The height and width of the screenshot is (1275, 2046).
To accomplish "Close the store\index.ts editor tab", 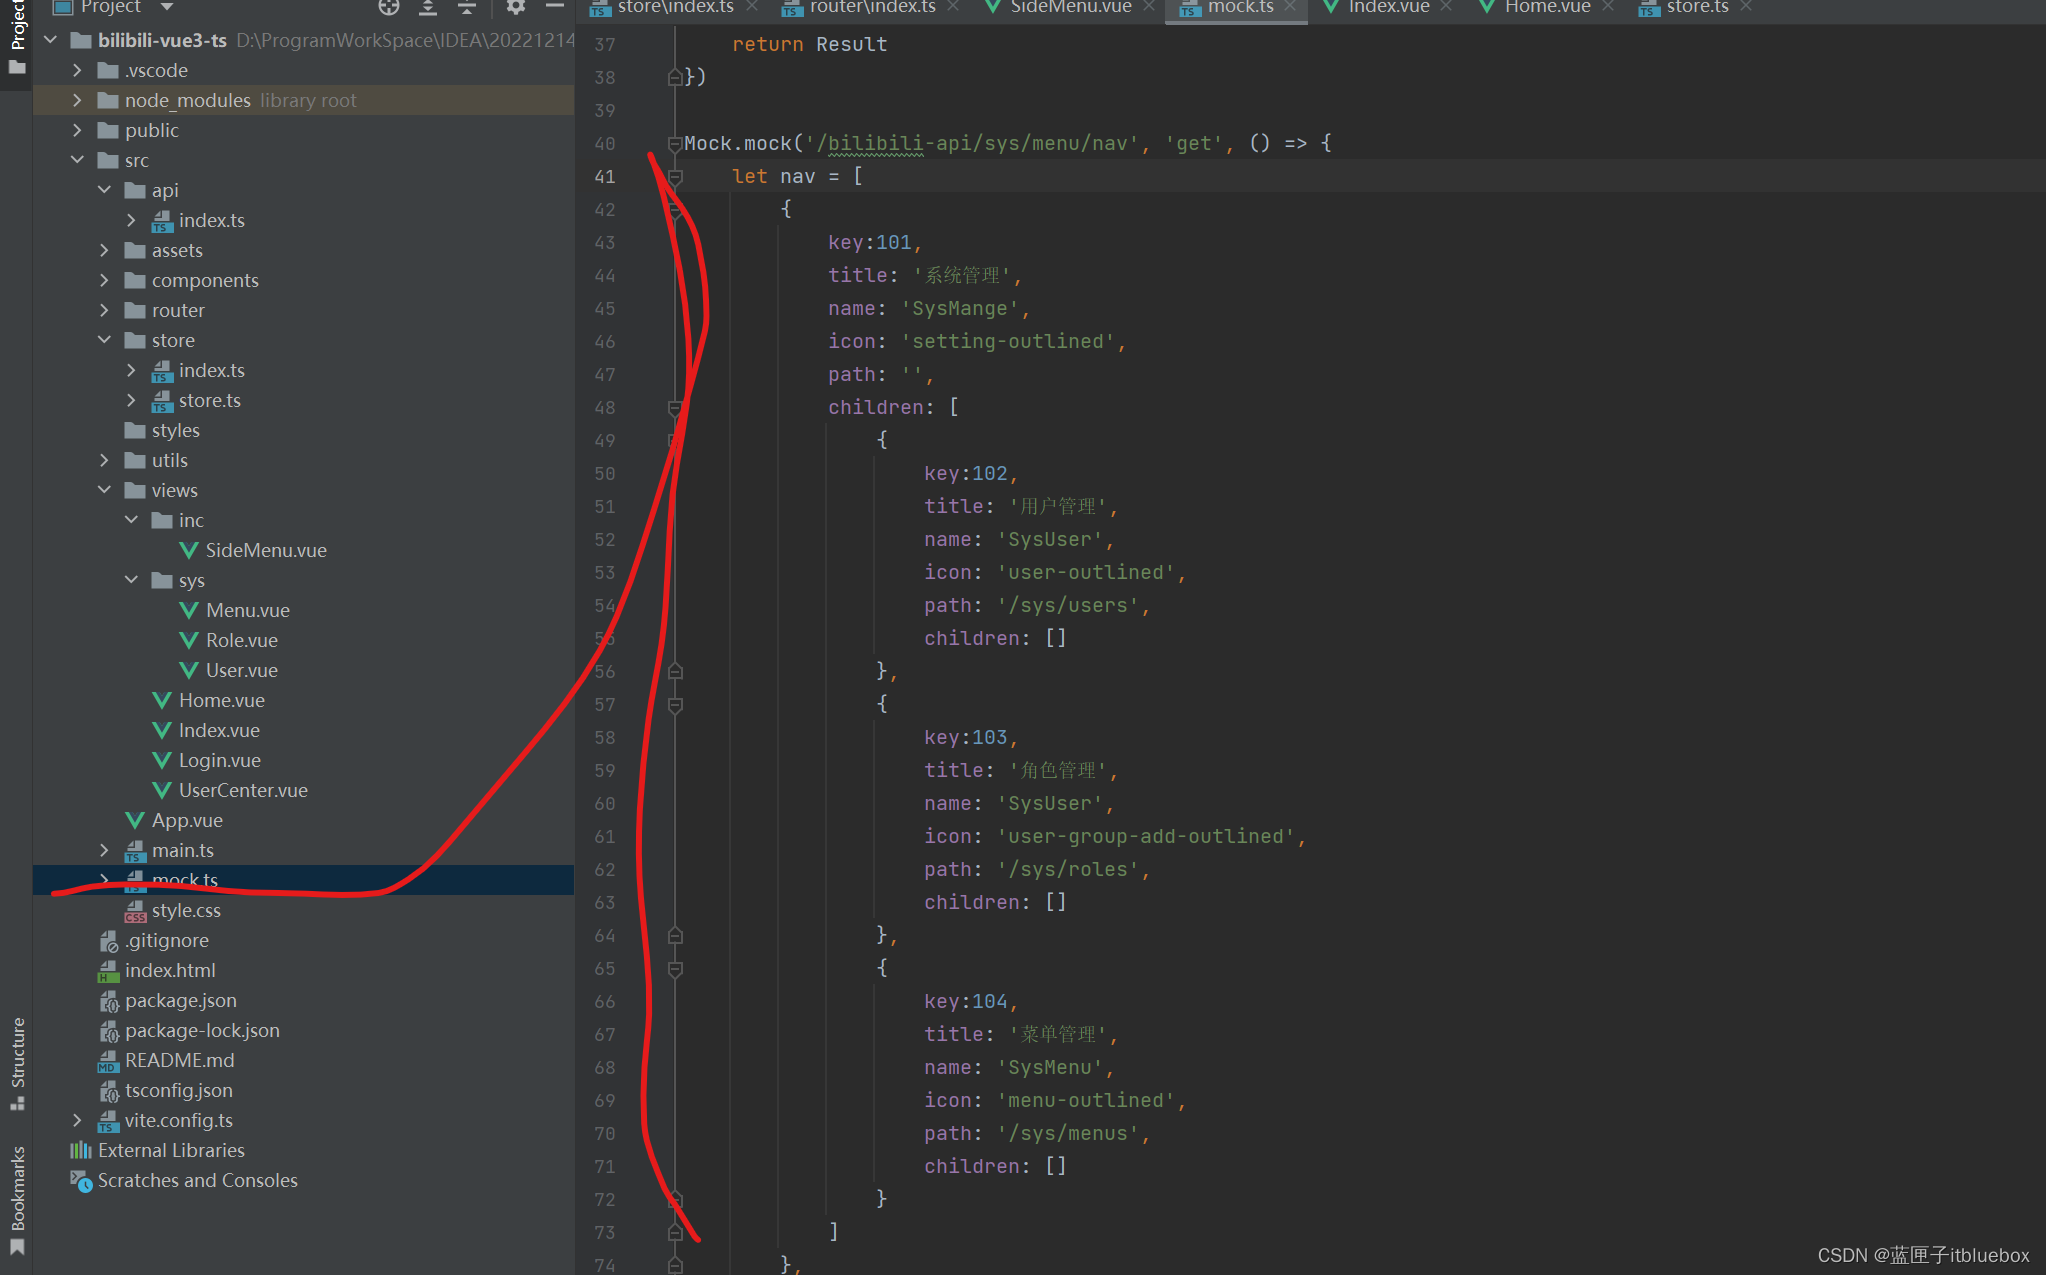I will [752, 7].
